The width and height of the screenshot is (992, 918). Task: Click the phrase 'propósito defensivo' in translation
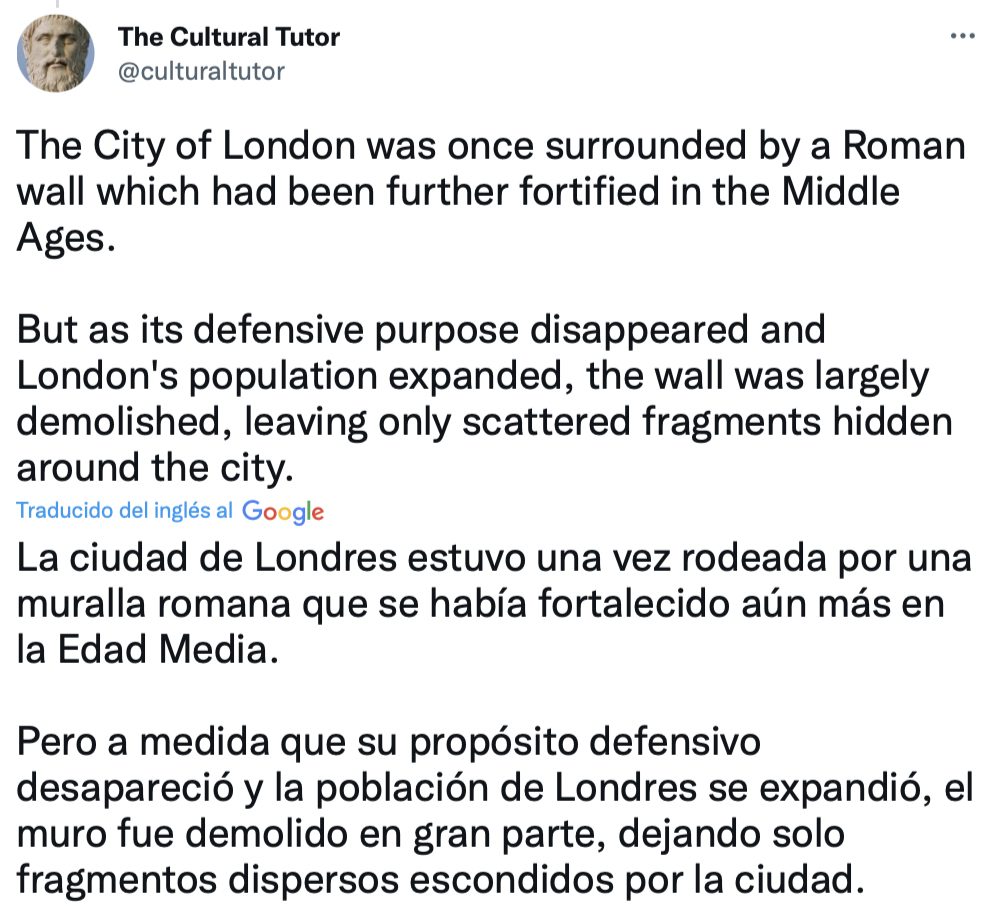[x=573, y=743]
